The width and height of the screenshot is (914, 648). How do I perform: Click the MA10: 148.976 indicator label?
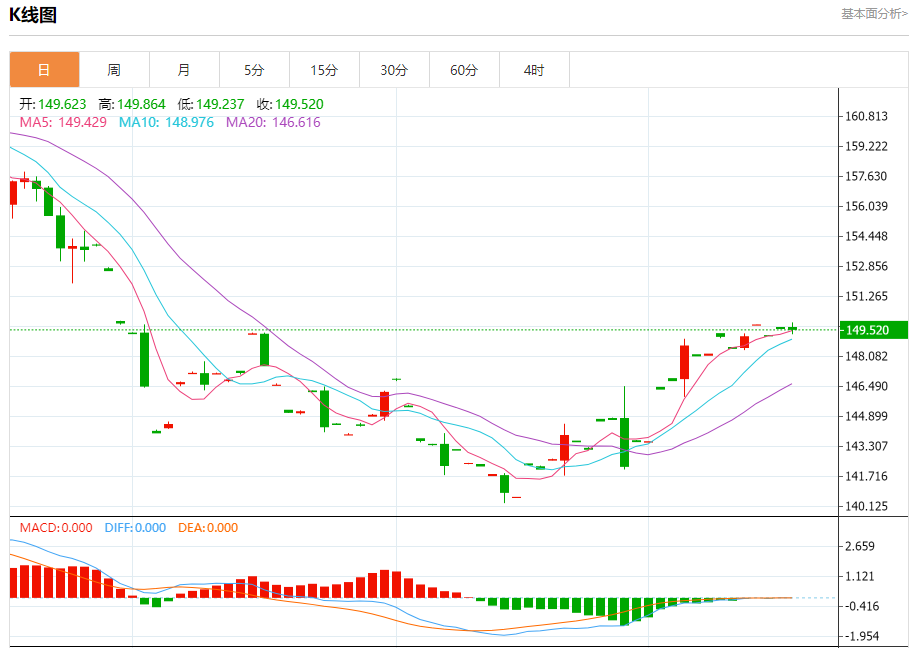click(166, 122)
